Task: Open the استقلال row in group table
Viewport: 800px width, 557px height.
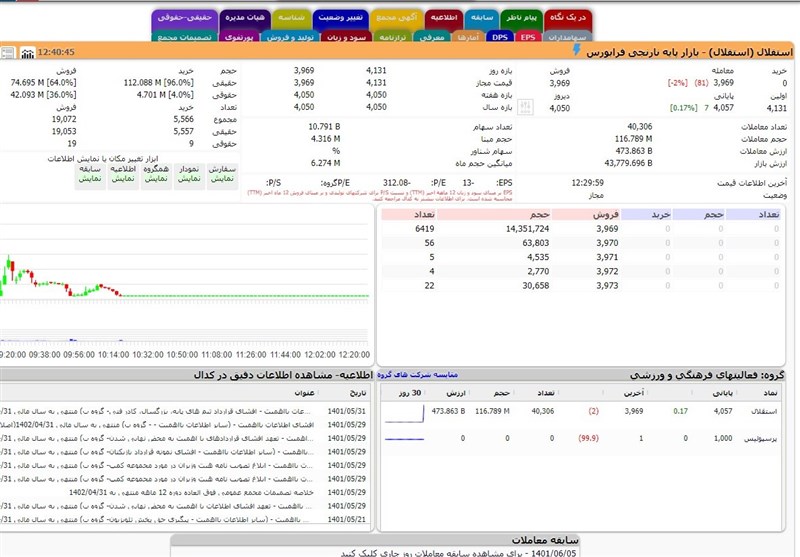Action: point(764,411)
